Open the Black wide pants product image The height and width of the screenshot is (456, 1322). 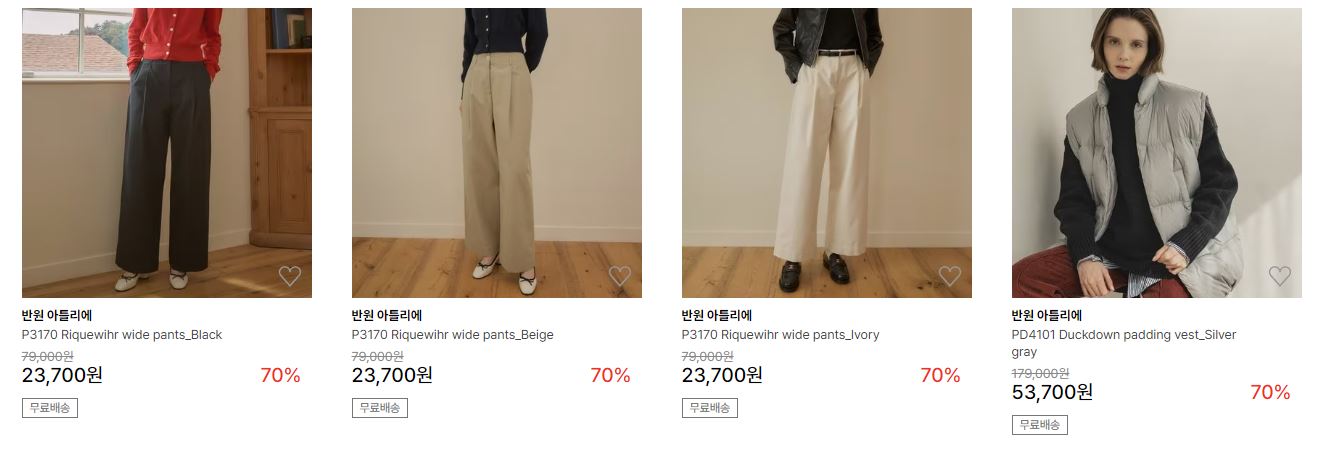tap(167, 153)
